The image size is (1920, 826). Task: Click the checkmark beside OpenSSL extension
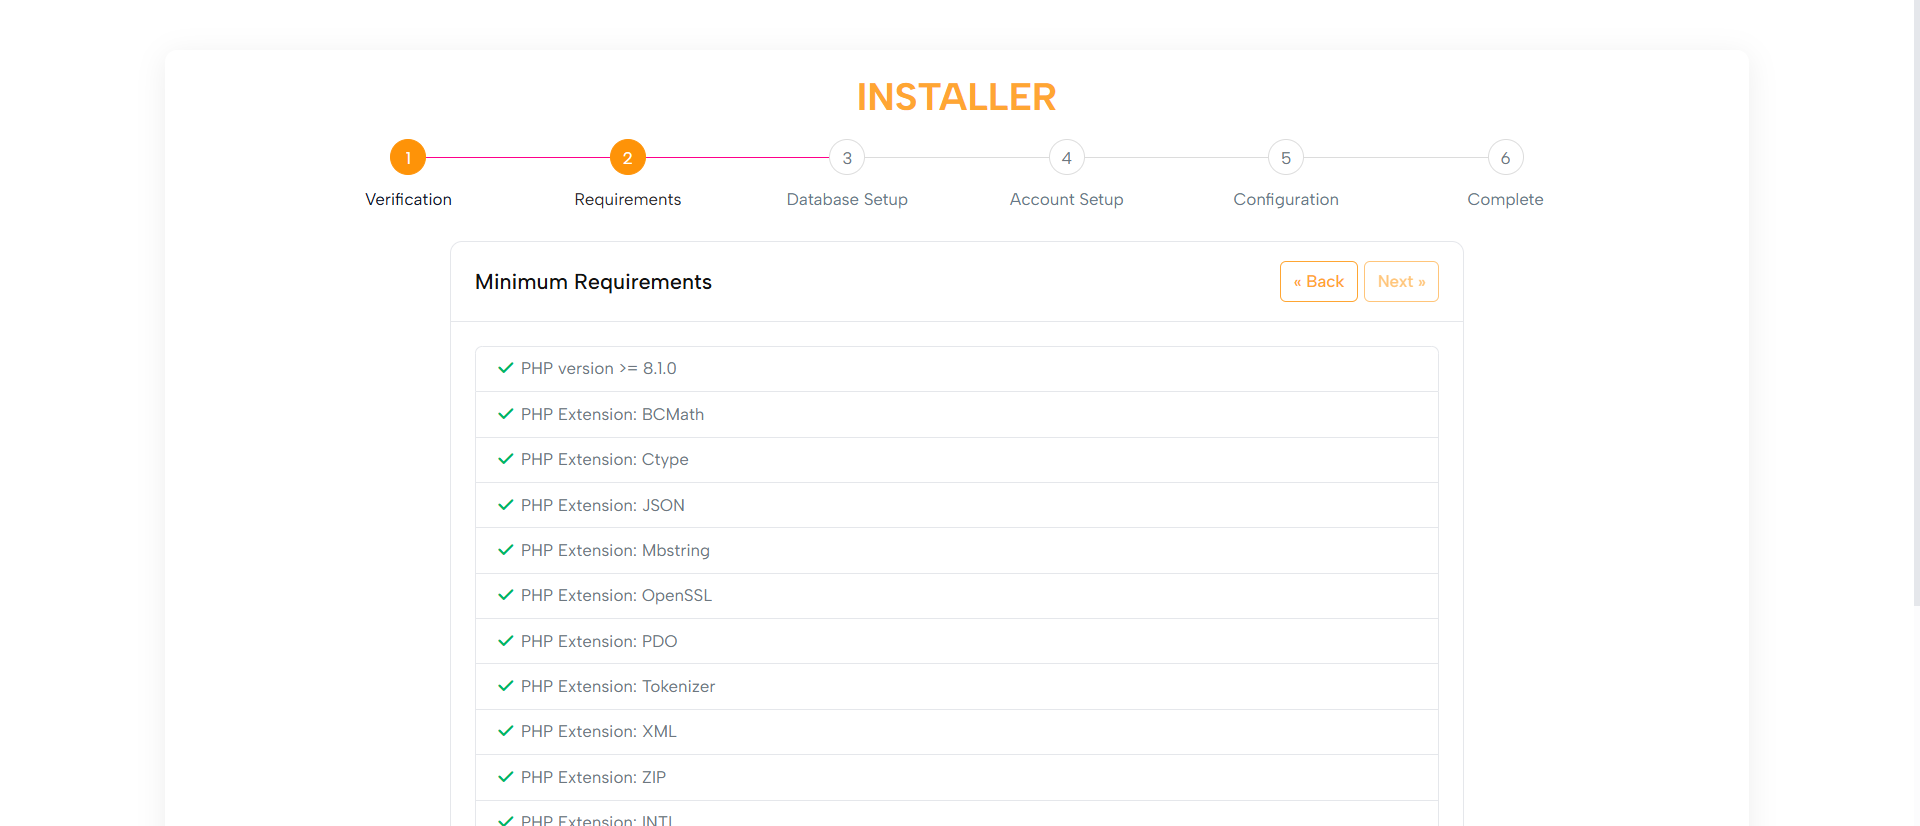506,595
